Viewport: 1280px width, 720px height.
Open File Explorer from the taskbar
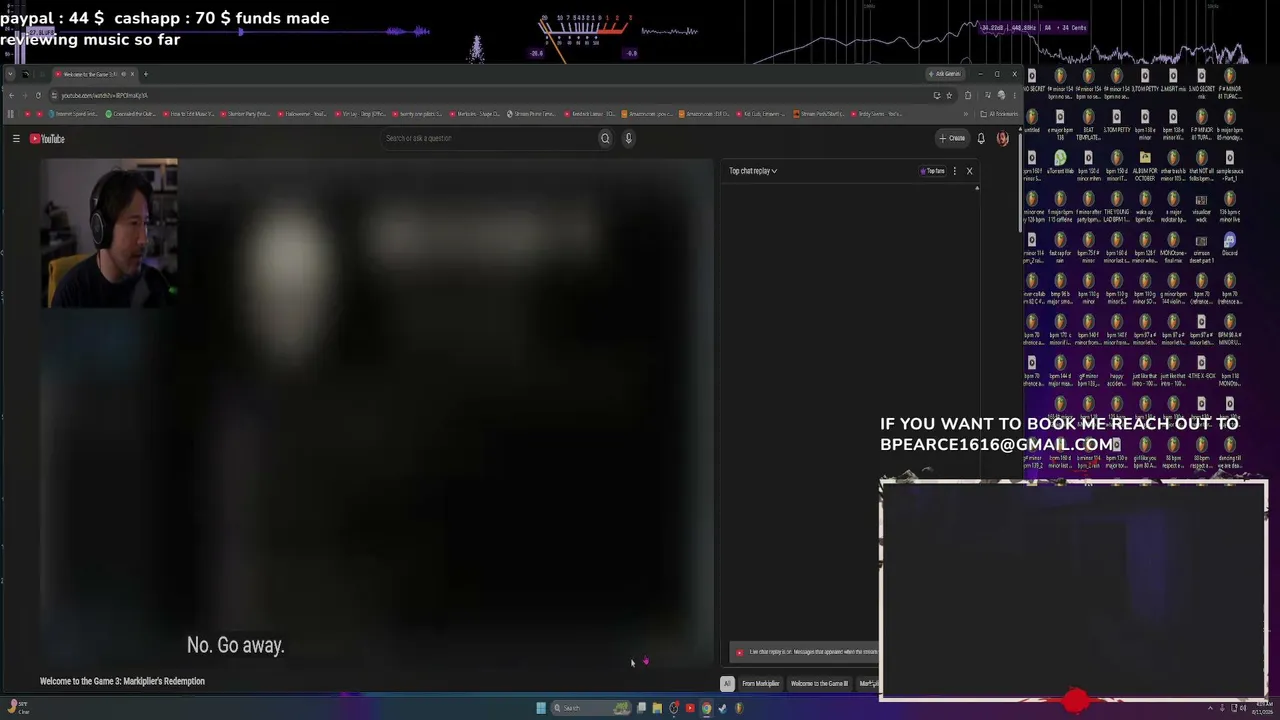657,708
